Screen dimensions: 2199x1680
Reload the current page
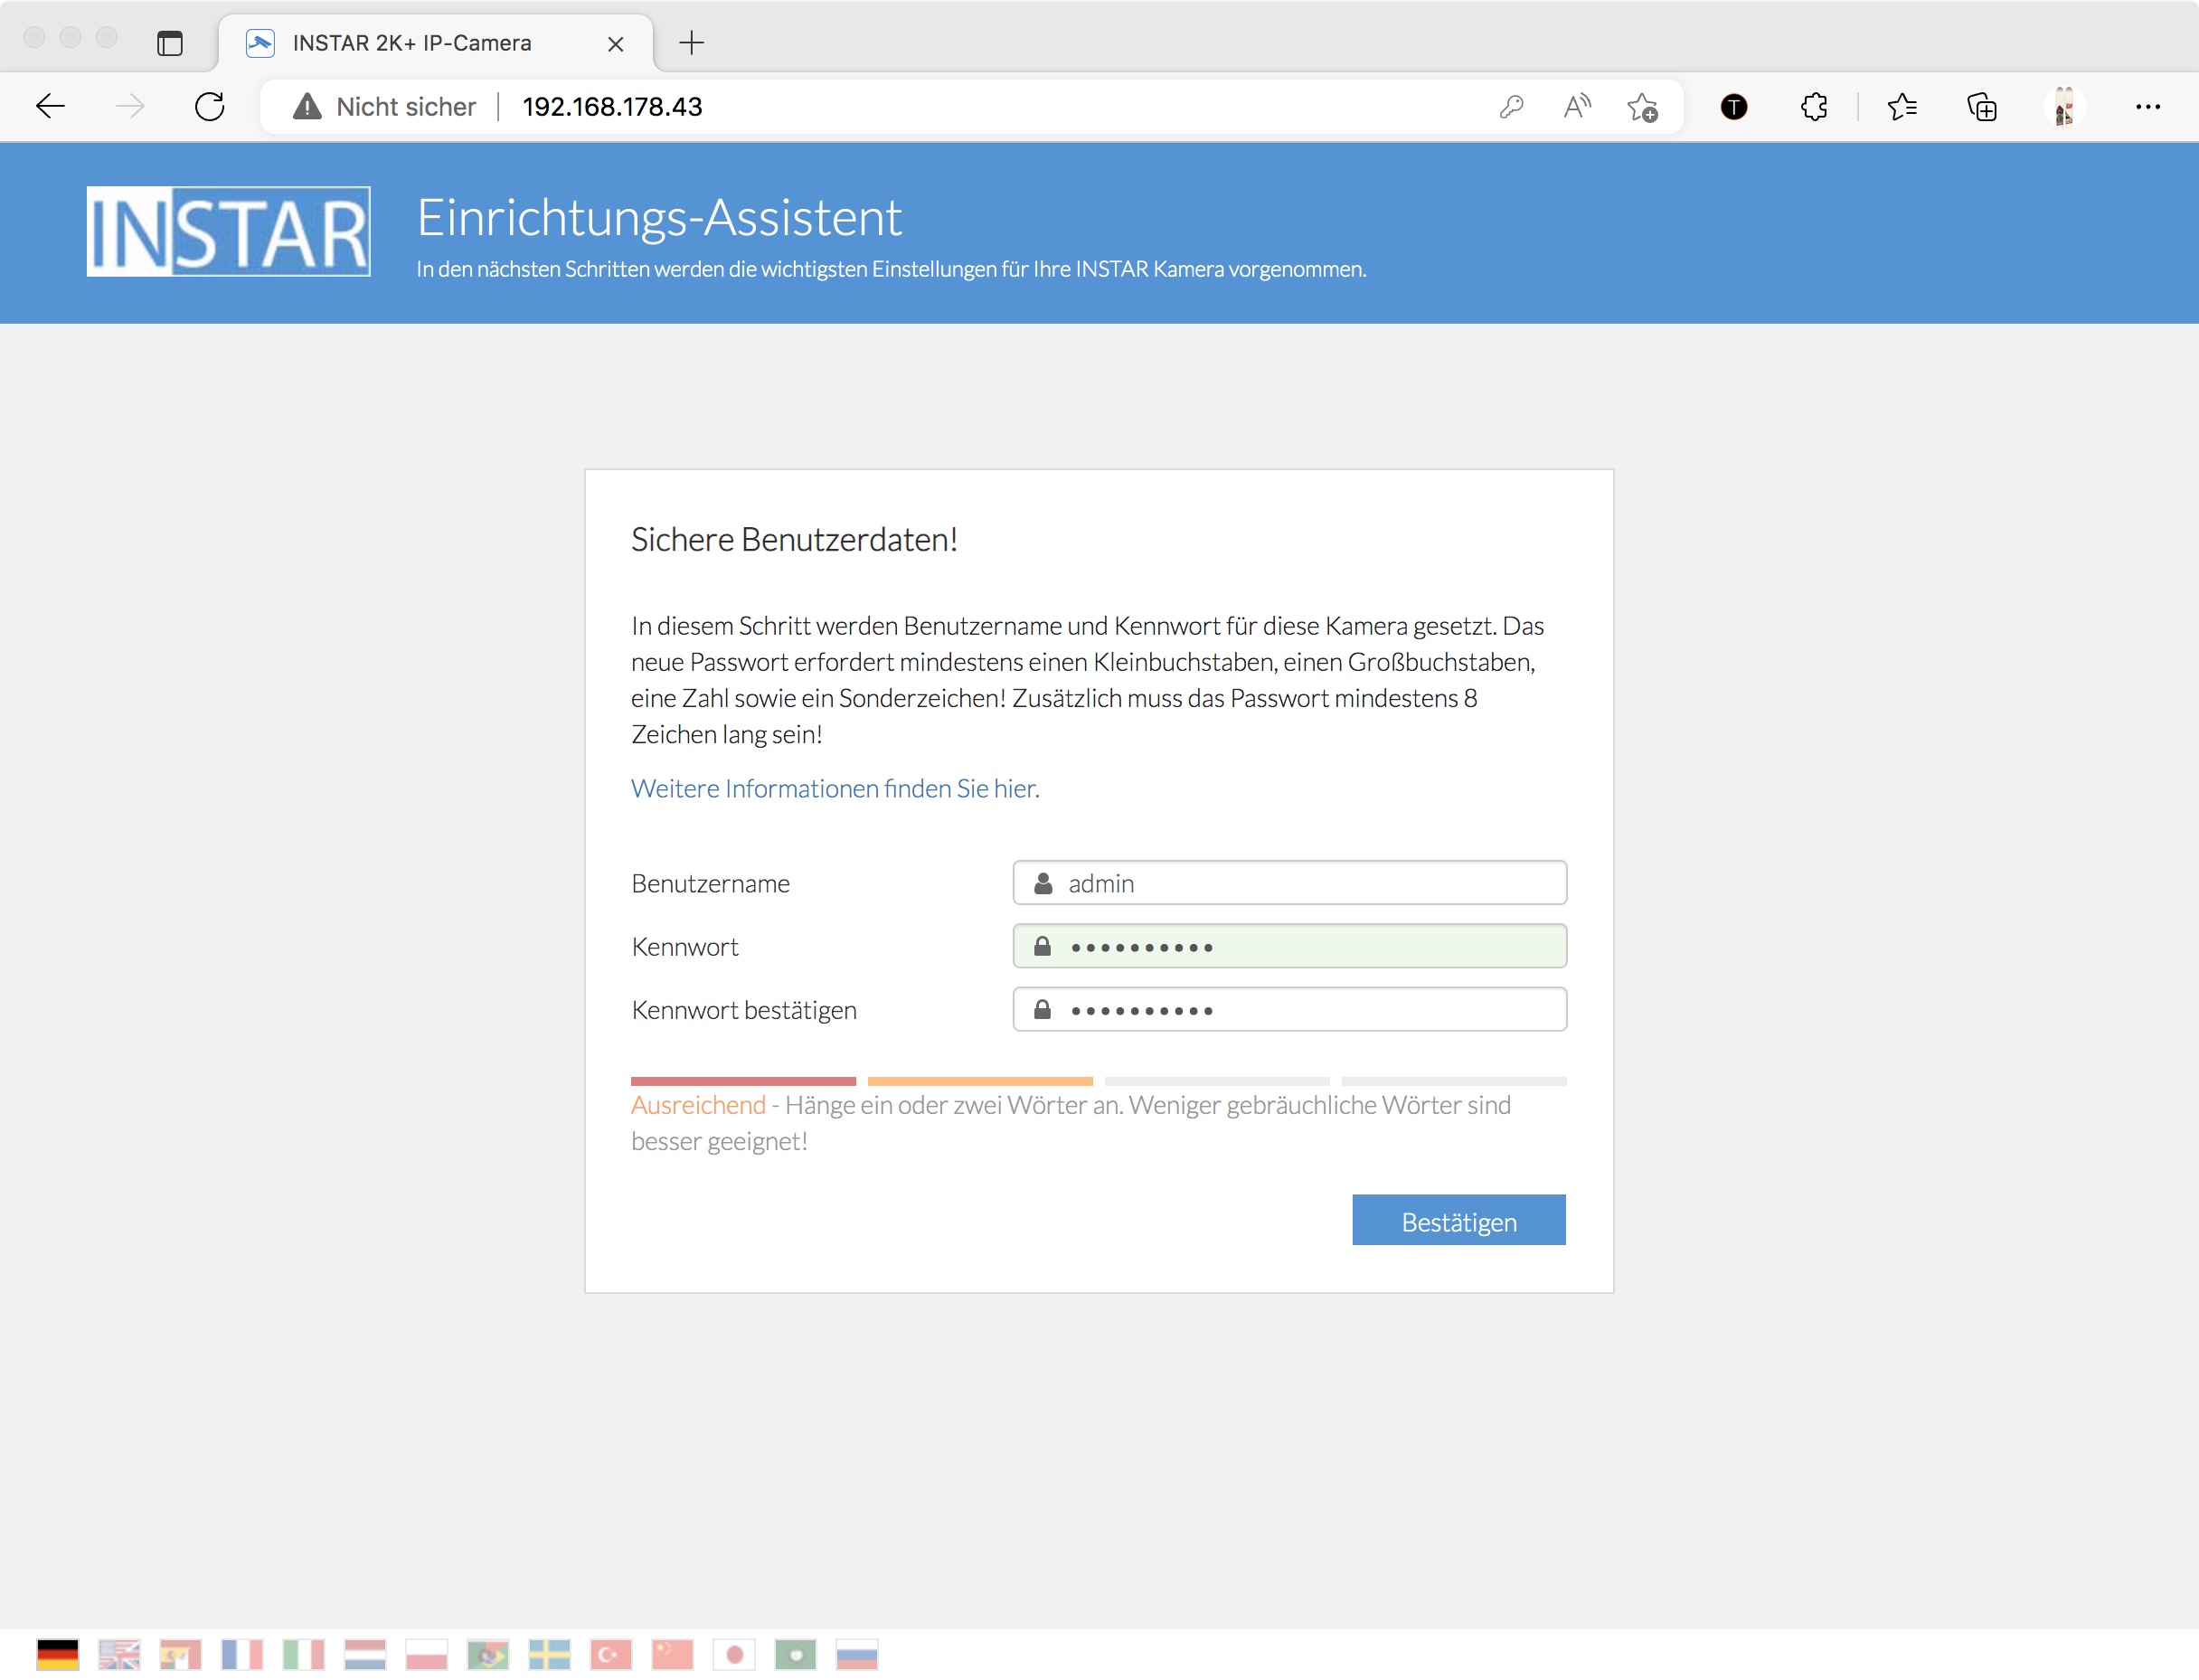[x=210, y=106]
